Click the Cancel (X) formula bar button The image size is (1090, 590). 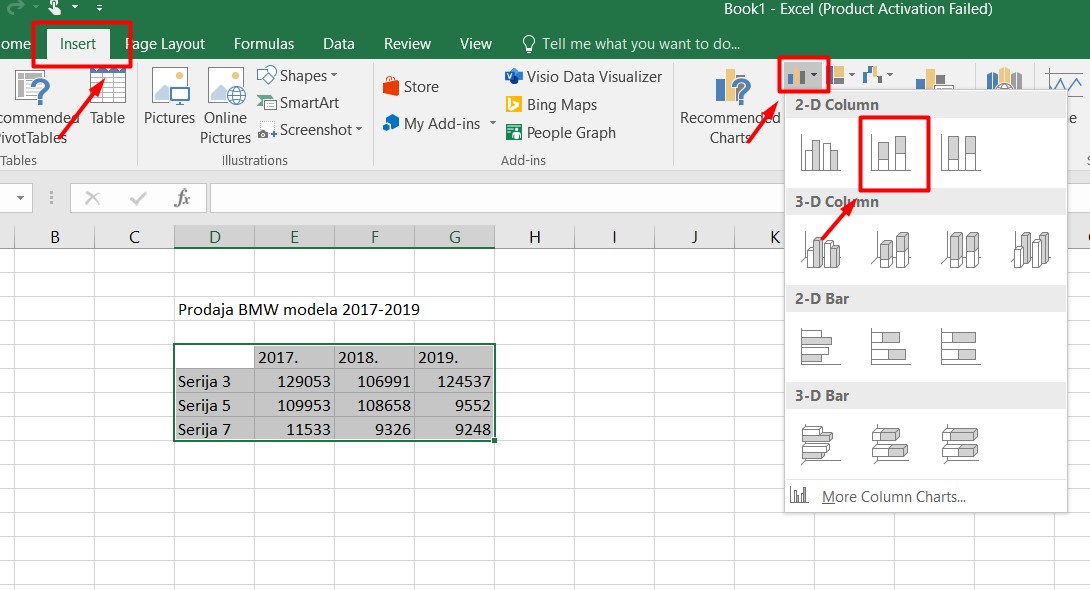[92, 198]
